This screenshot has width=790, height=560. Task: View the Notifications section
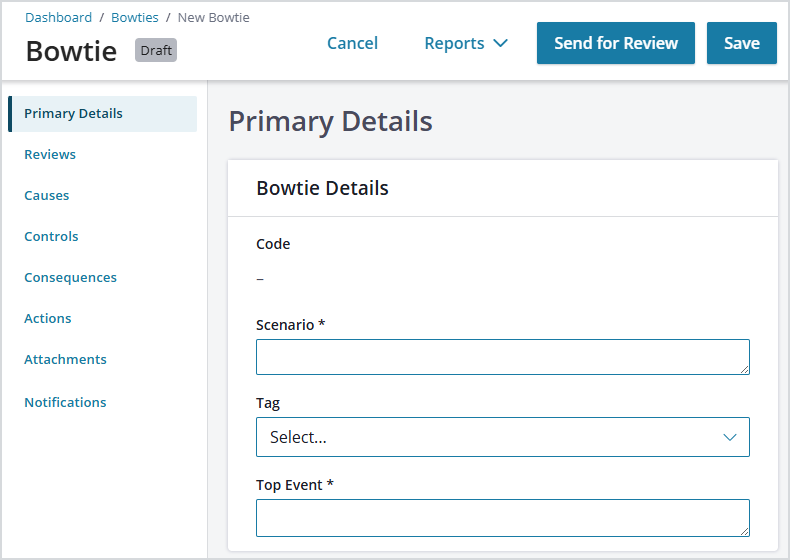[65, 402]
